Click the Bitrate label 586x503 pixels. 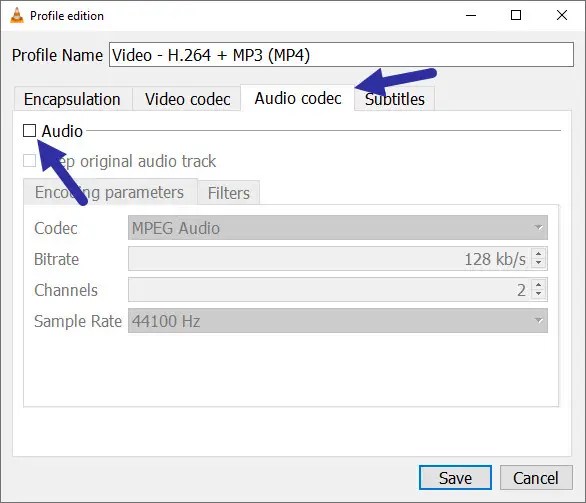point(56,259)
